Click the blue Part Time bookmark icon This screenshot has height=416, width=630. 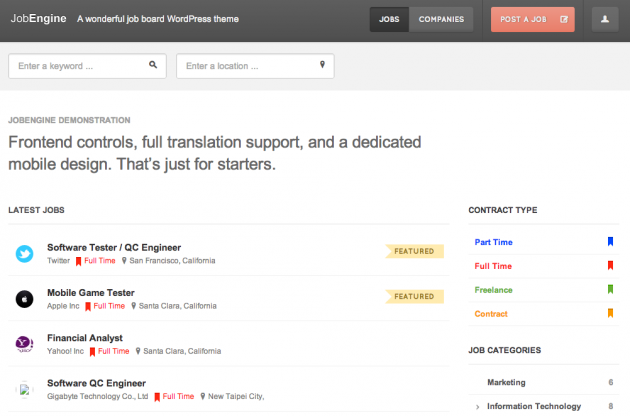point(610,241)
